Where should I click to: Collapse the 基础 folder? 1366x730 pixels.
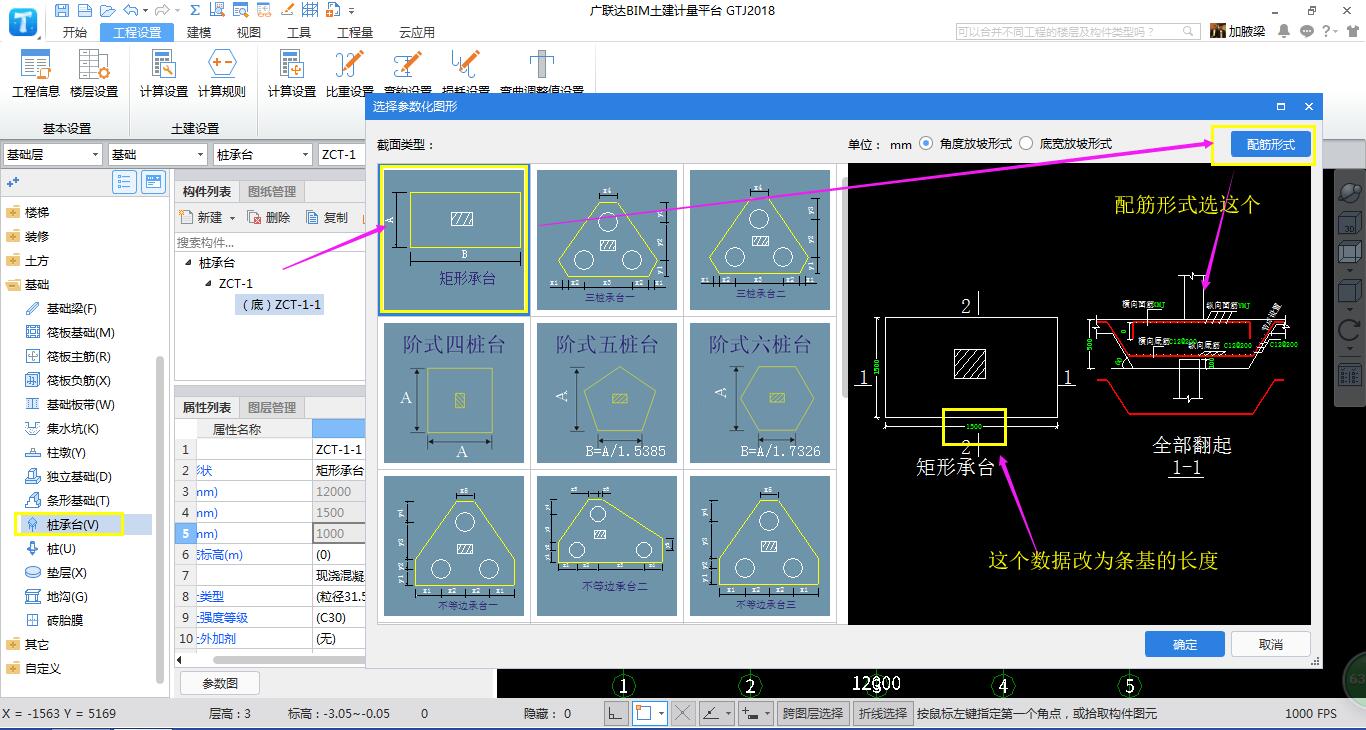point(13,285)
